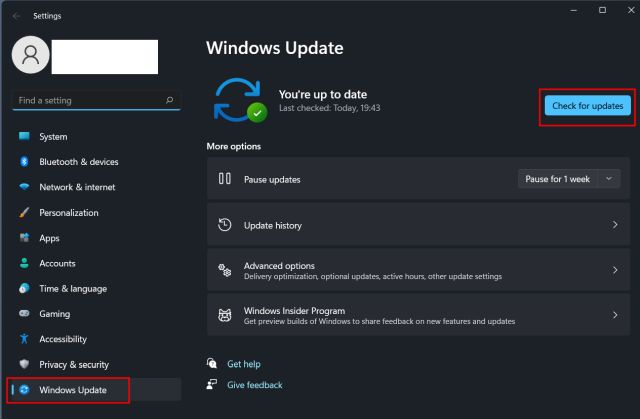The height and width of the screenshot is (419, 640).
Task: Select Time & language in sidebar
Action: click(x=72, y=289)
